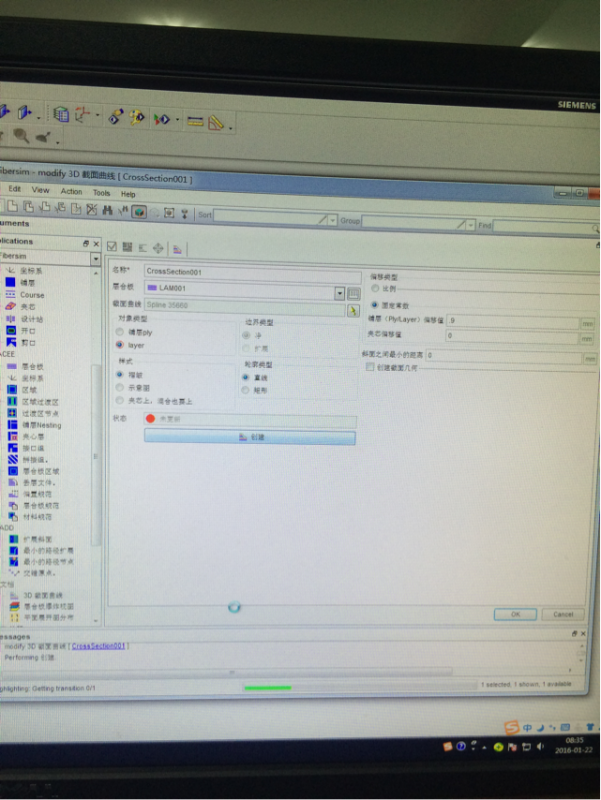The width and height of the screenshot is (601, 800).
Task: Select the 矩形 profile type radio
Action: point(245,390)
